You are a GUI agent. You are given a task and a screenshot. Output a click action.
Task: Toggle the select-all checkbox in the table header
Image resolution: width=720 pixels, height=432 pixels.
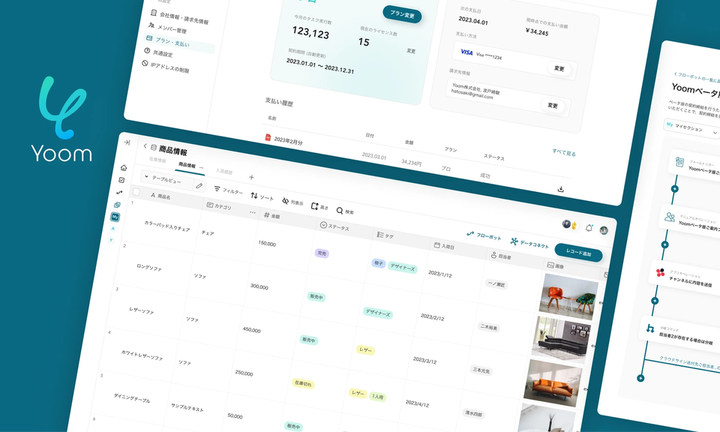pyautogui.click(x=136, y=191)
